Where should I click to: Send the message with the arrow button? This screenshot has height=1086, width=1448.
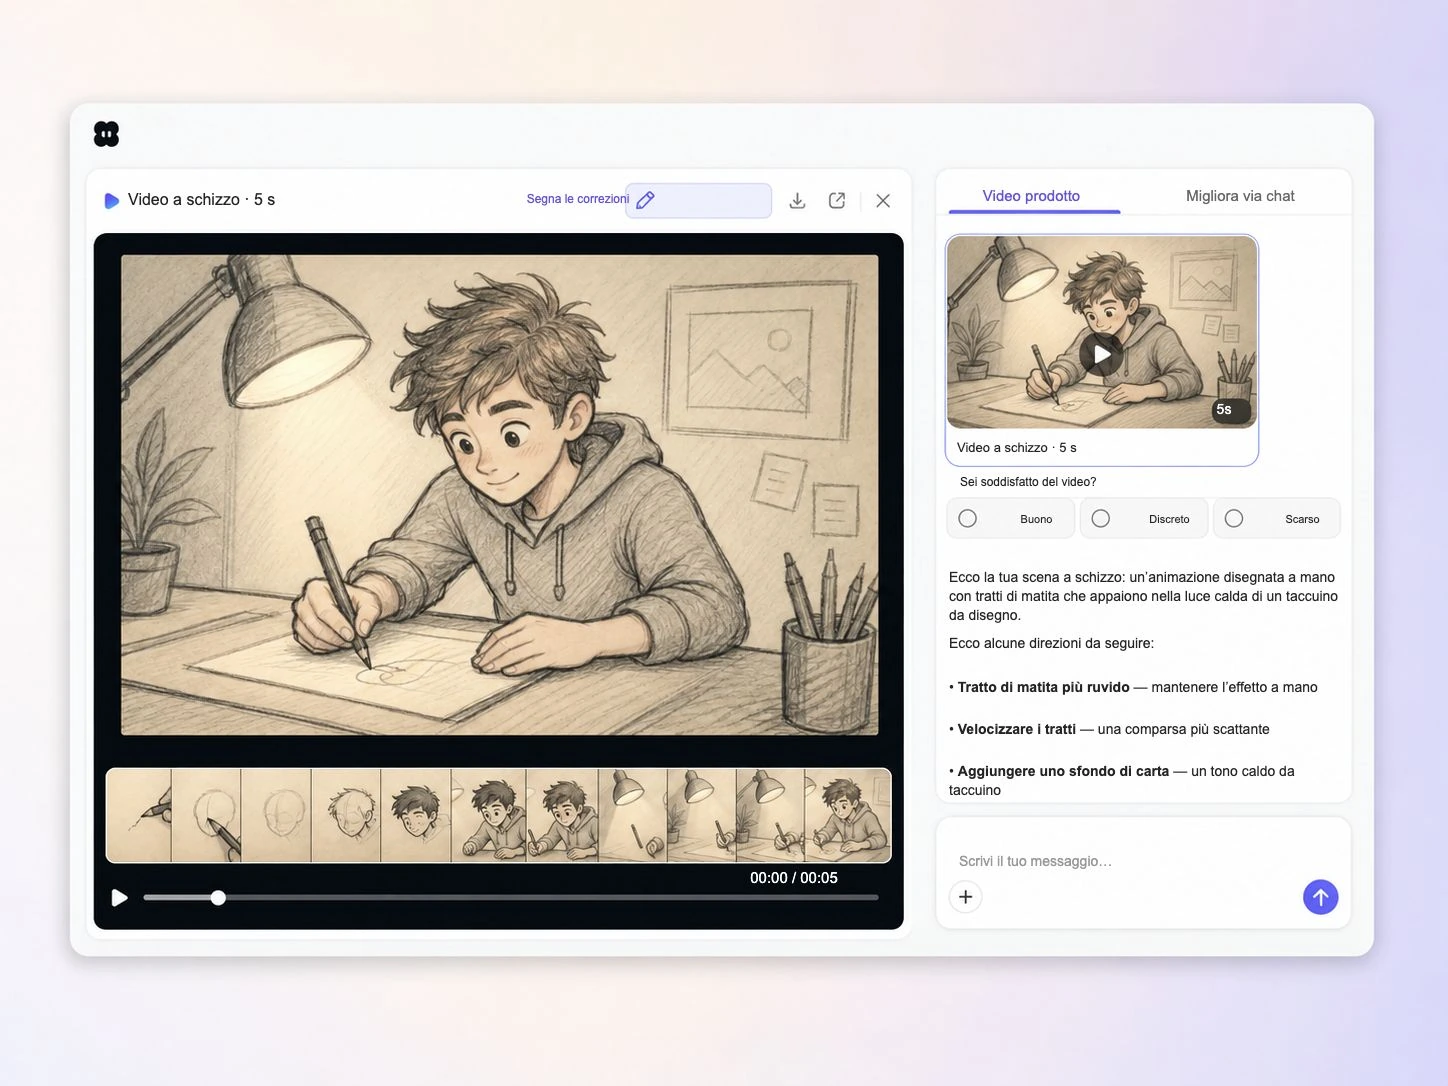(1320, 897)
